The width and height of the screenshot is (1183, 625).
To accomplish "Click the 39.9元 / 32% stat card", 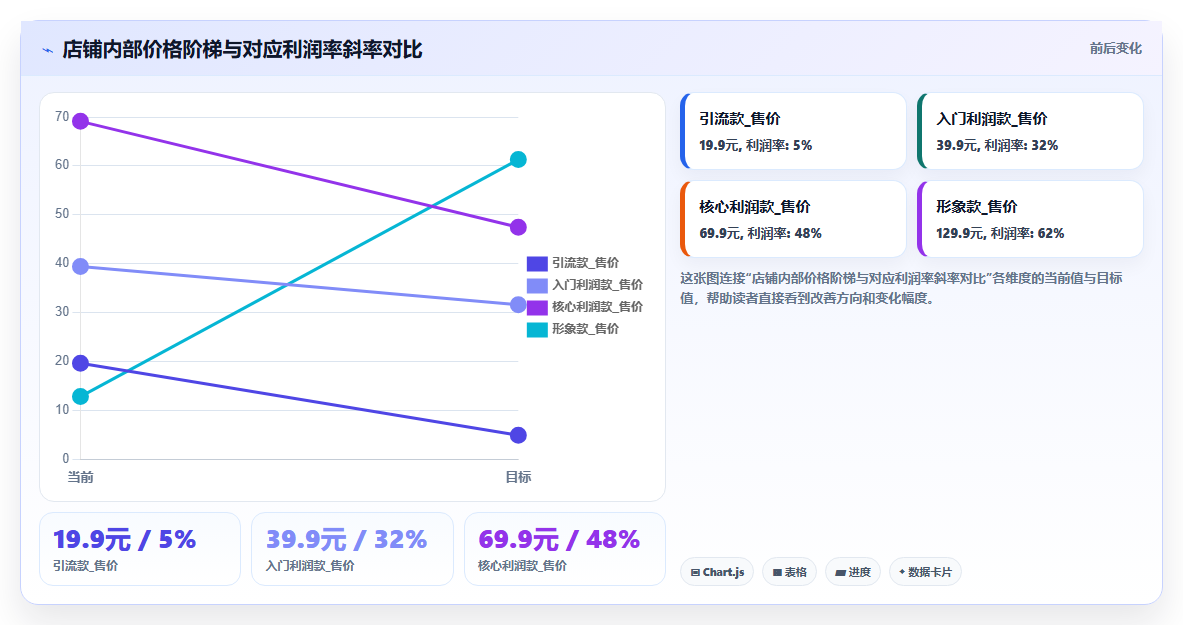I will click(x=352, y=549).
